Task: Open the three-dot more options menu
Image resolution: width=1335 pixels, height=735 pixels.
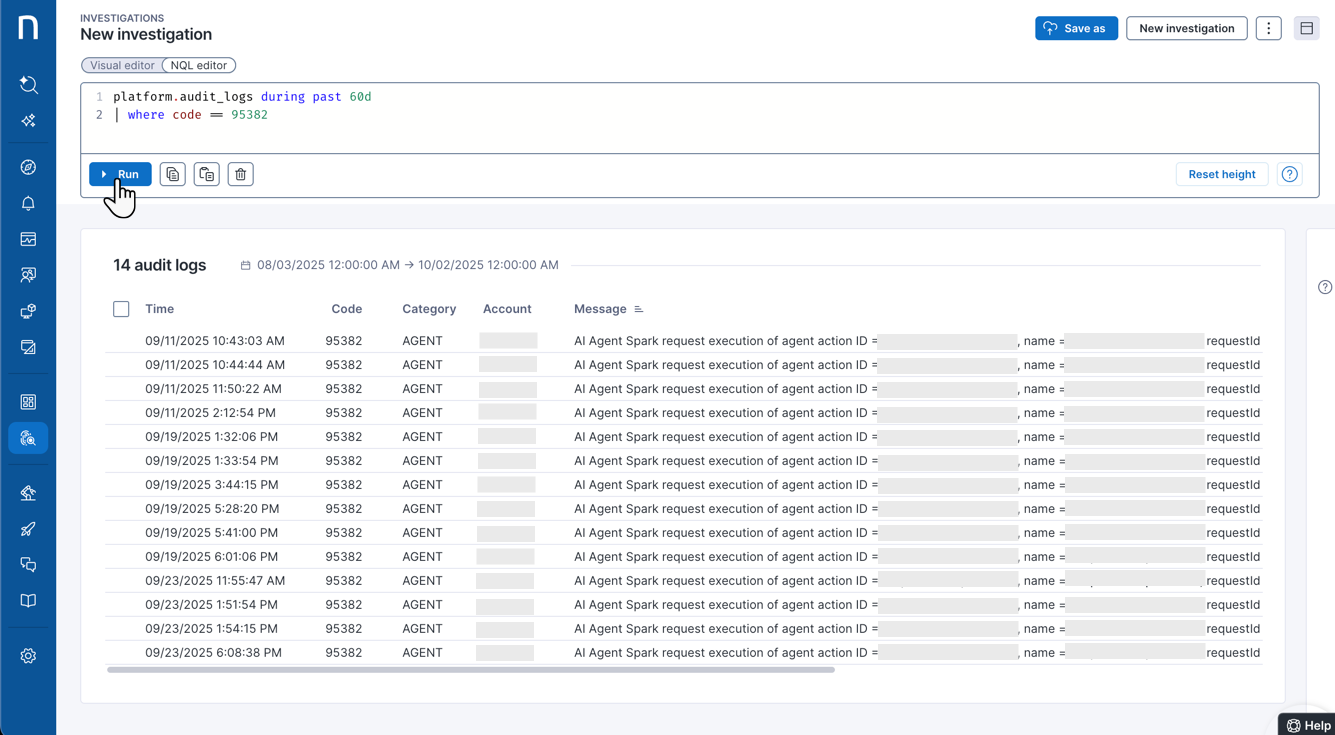Action: tap(1269, 28)
